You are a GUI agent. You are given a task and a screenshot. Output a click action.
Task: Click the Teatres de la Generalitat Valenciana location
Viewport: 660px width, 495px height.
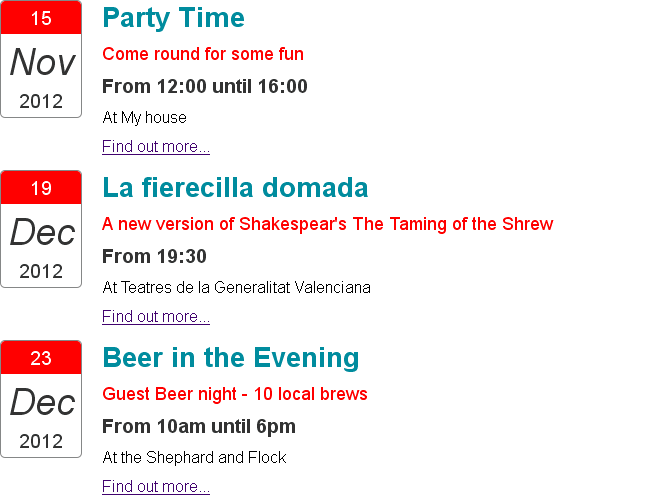pos(237,288)
